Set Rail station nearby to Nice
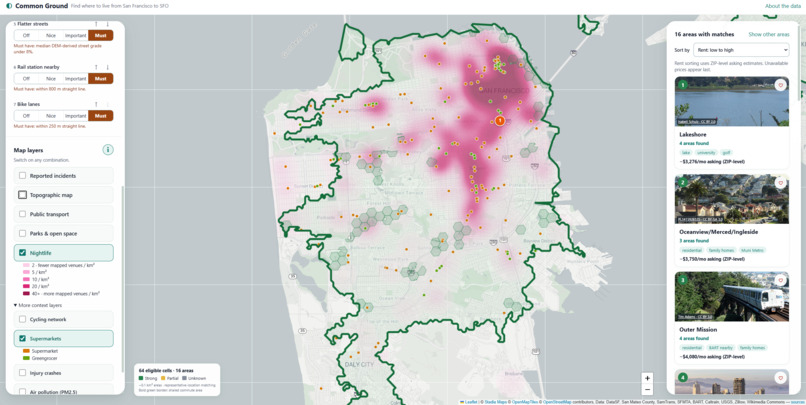The width and height of the screenshot is (806, 405). tap(51, 79)
